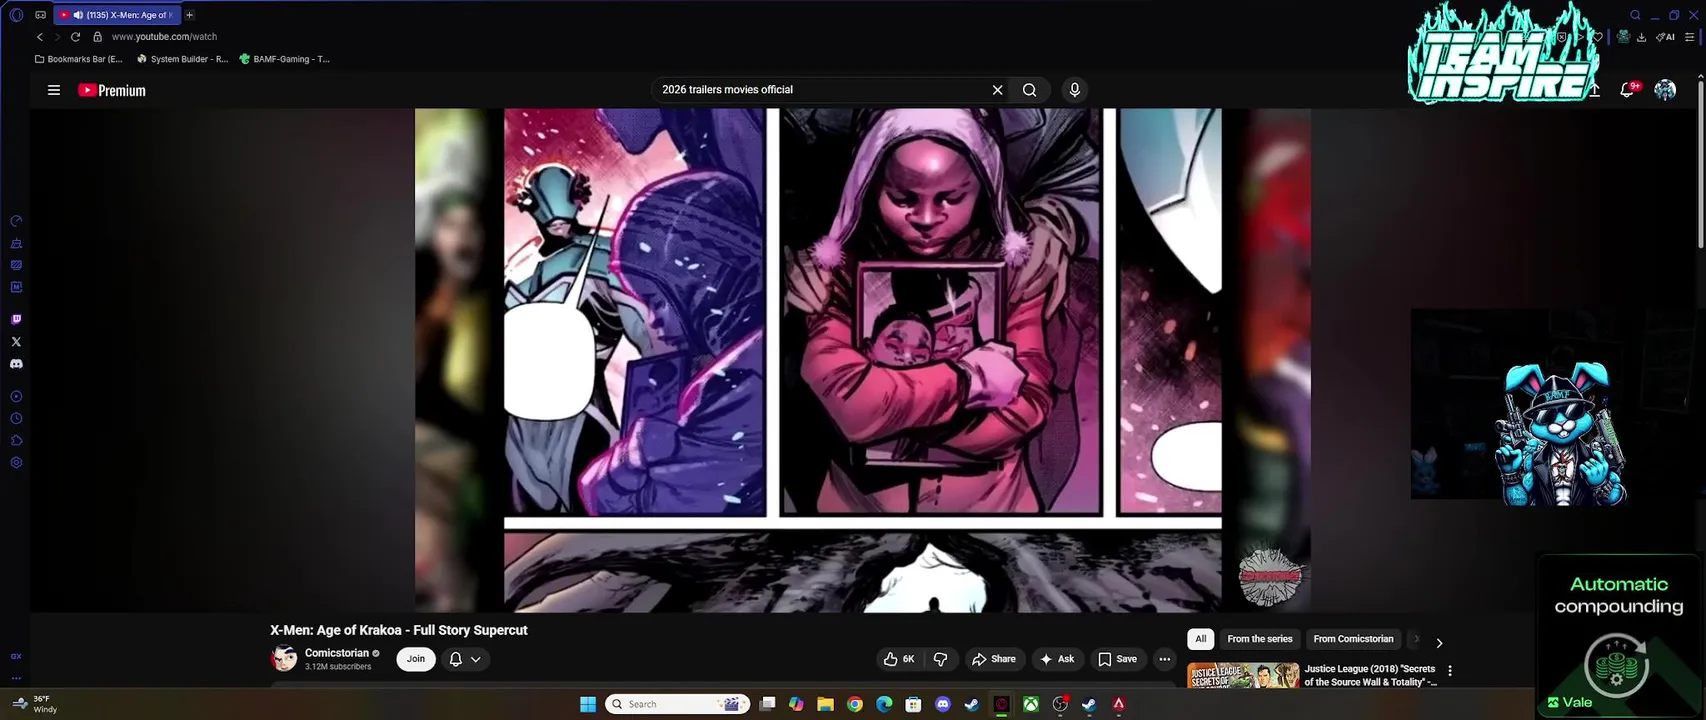1706x720 pixels.
Task: Open the Windows Start menu
Action: (x=588, y=704)
